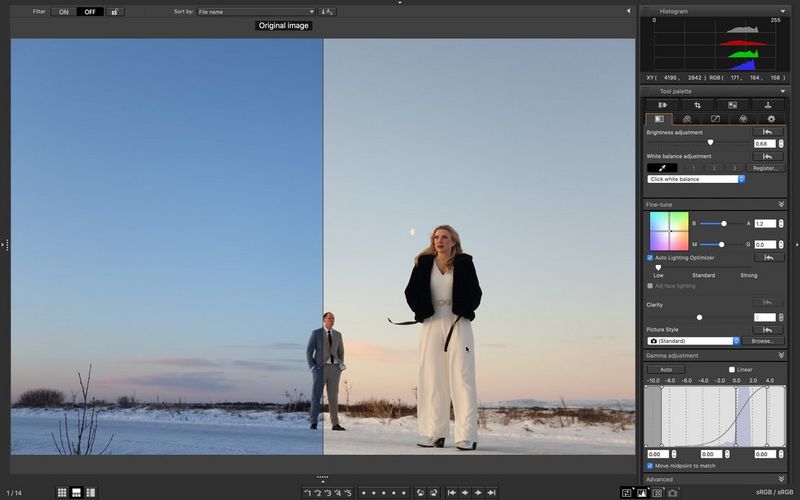The image size is (800, 500).
Task: Go to the next image arrow
Action: click(x=479, y=493)
